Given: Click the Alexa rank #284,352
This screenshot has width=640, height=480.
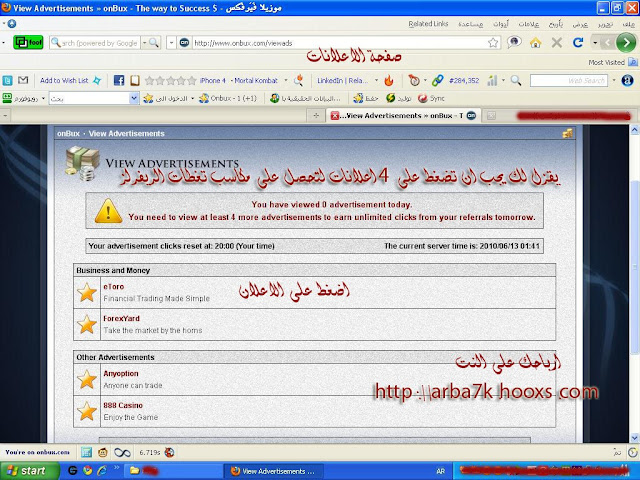Looking at the screenshot, I should click(x=464, y=80).
